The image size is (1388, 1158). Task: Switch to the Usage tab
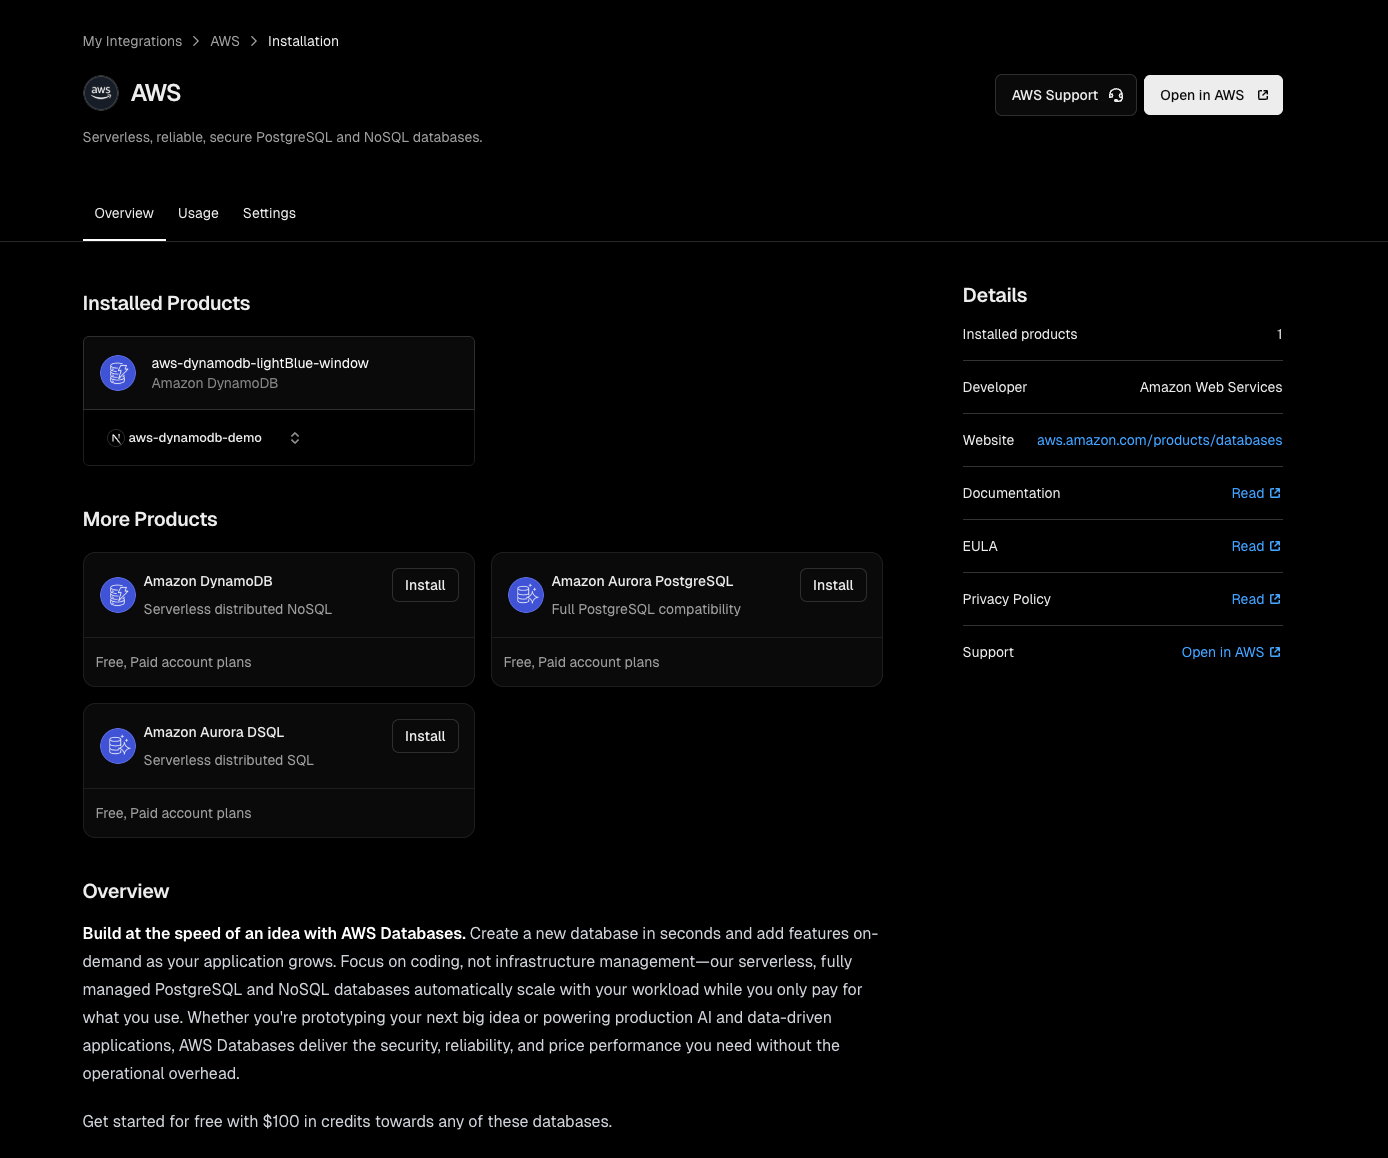pos(198,213)
